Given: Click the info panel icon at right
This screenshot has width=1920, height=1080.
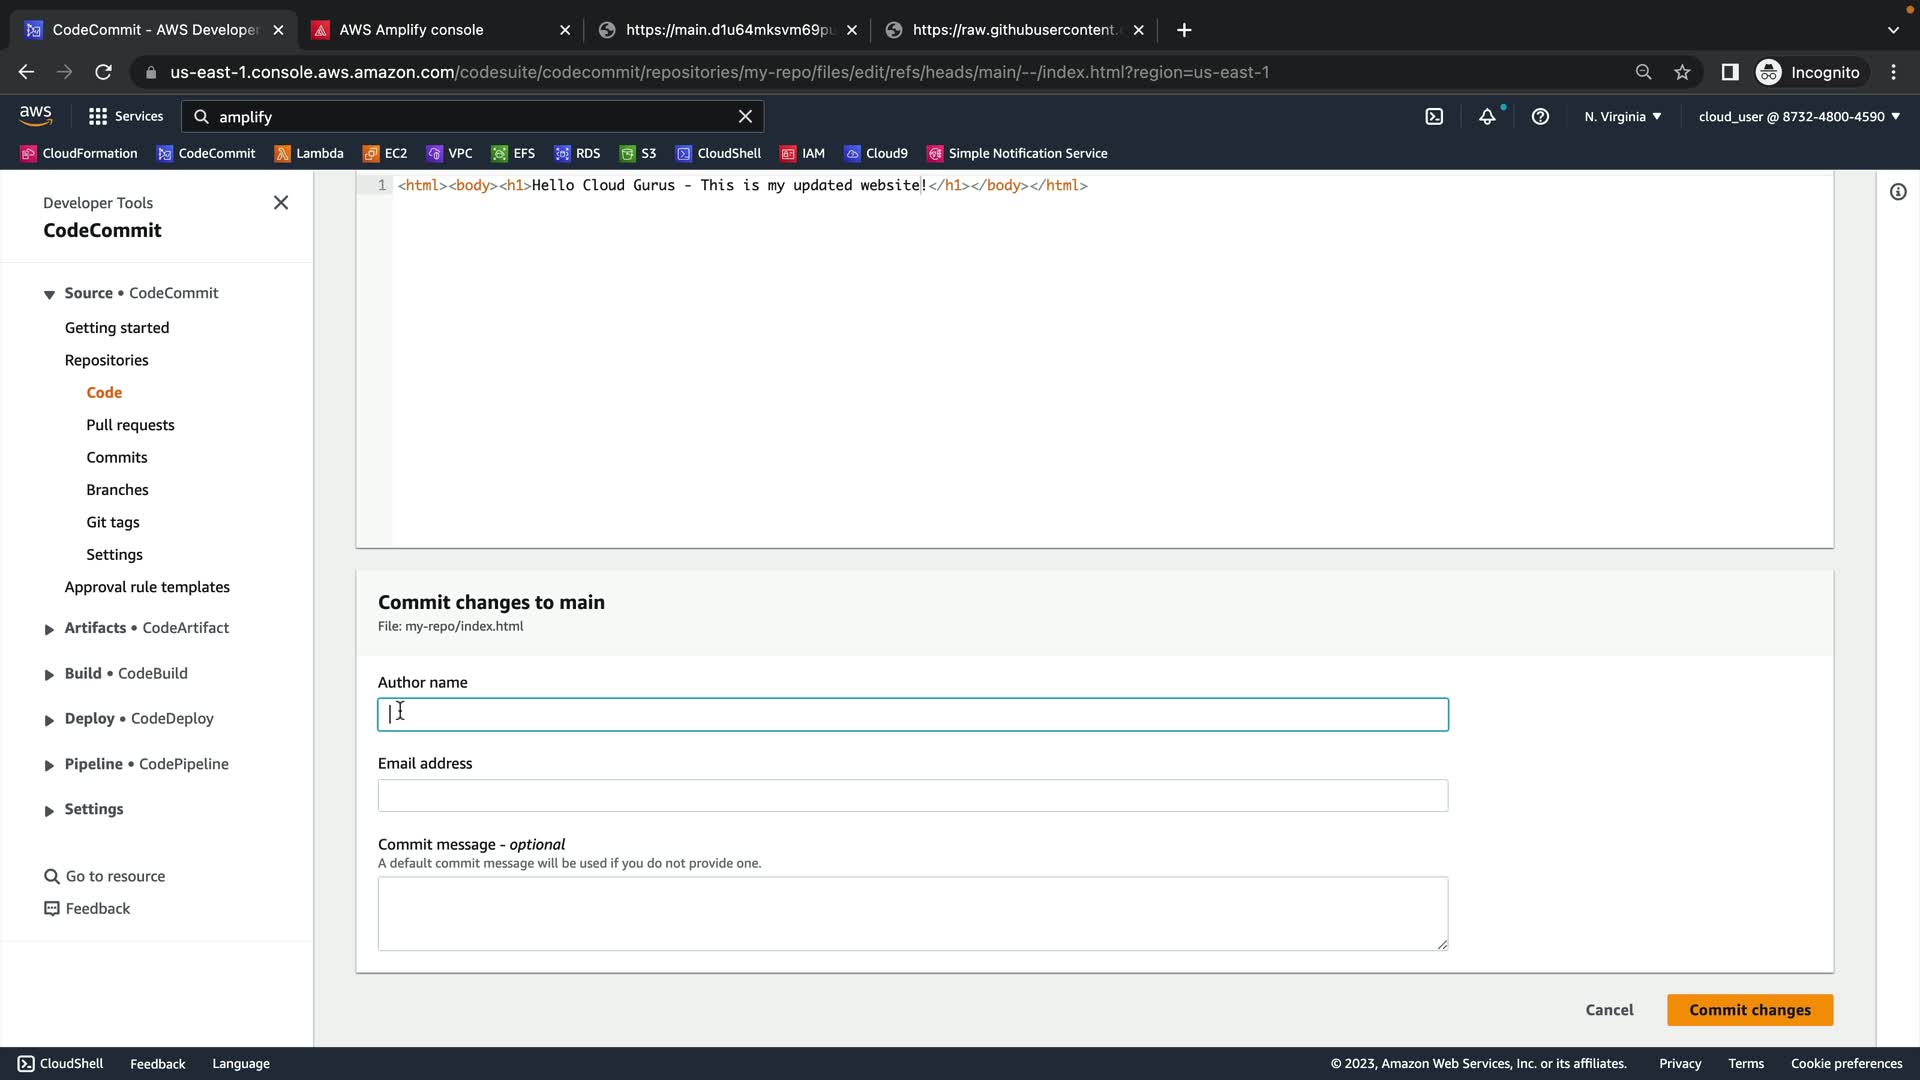Looking at the screenshot, I should [x=1898, y=192].
